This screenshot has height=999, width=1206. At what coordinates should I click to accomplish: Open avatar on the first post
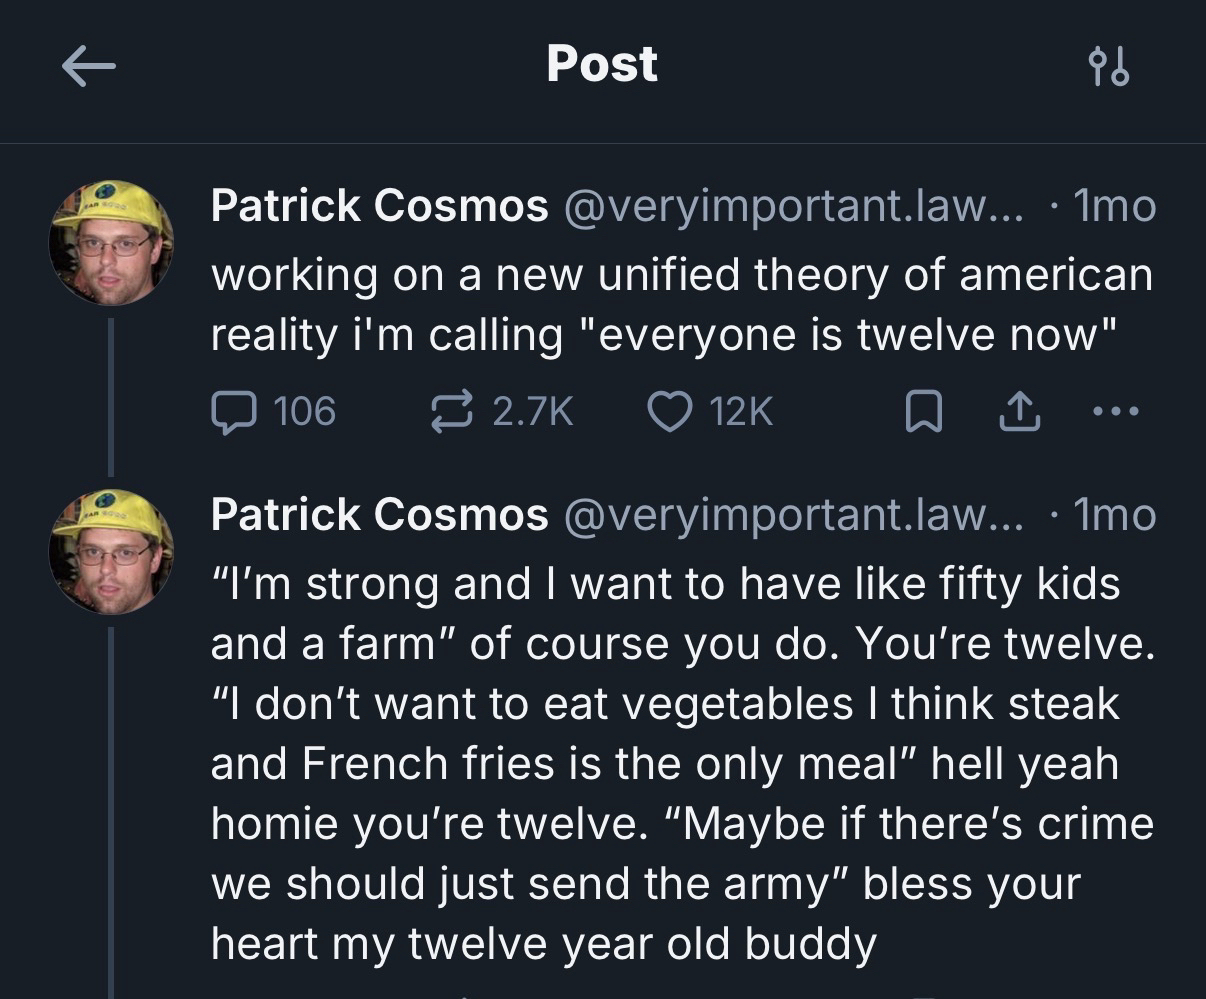pos(112,243)
